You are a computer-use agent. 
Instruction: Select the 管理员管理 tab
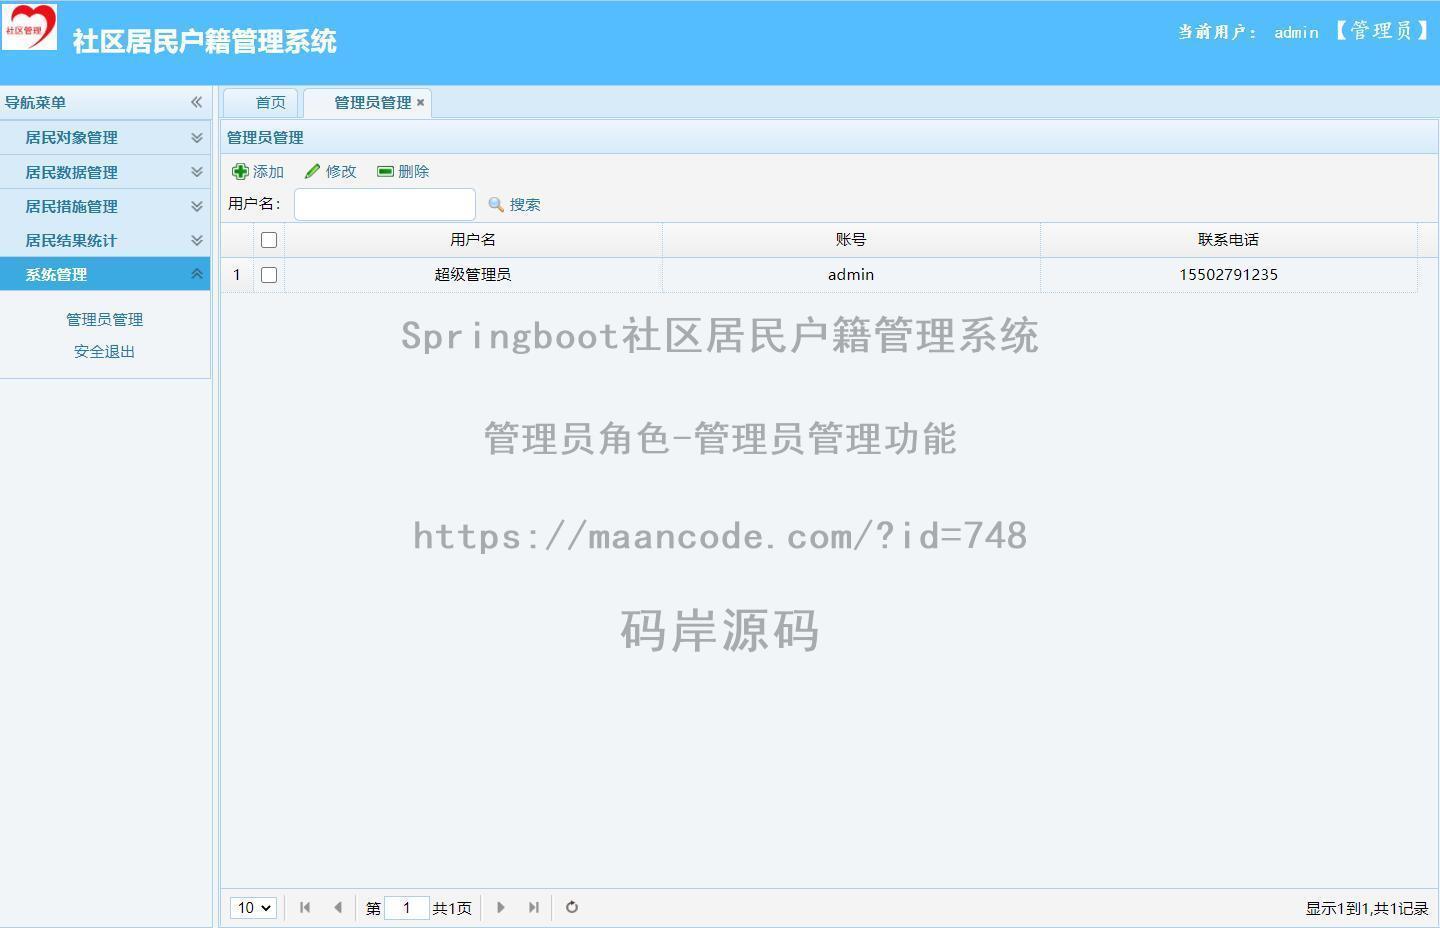(x=368, y=102)
